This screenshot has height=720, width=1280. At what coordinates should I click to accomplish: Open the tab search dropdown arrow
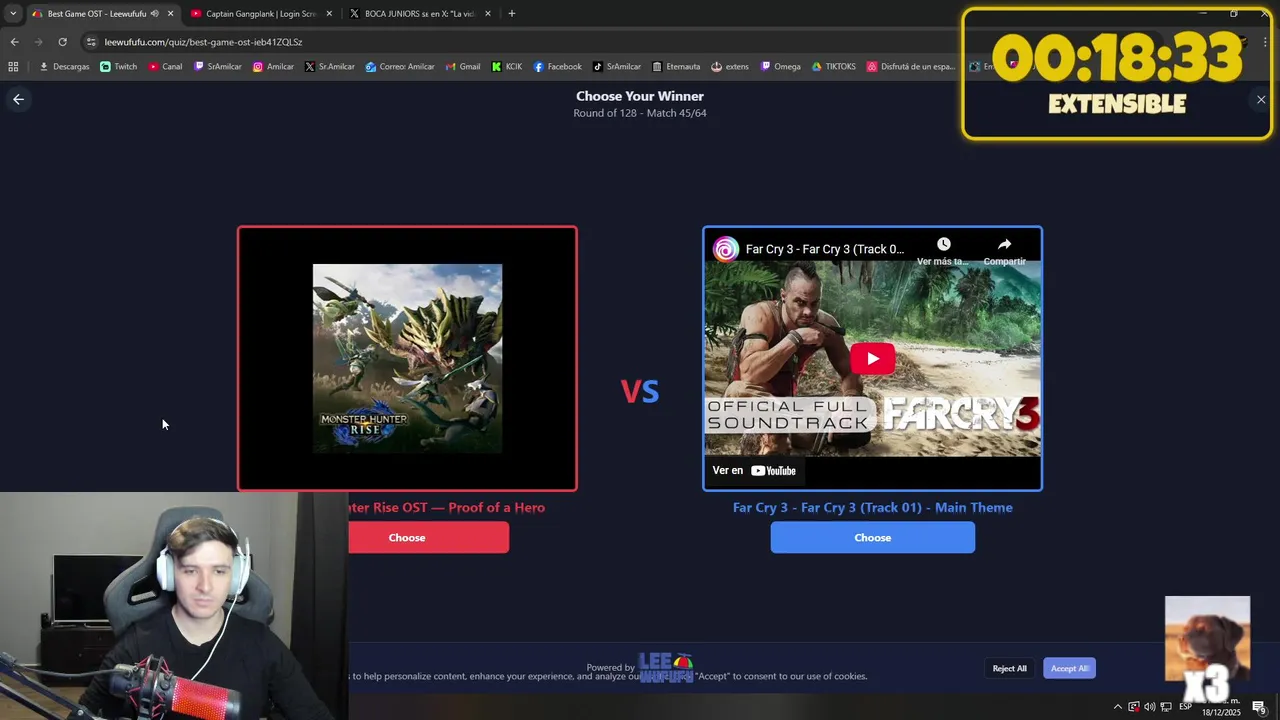12,13
